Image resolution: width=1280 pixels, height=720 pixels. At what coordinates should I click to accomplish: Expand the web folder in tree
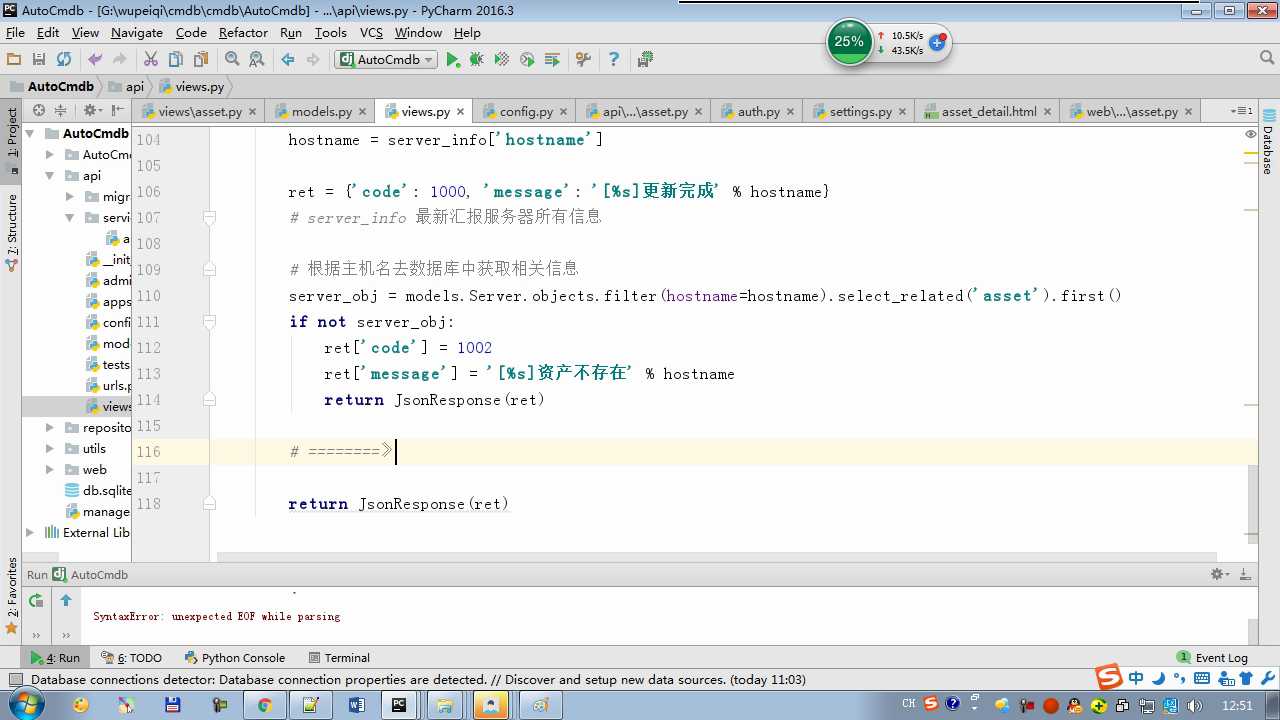click(x=50, y=469)
